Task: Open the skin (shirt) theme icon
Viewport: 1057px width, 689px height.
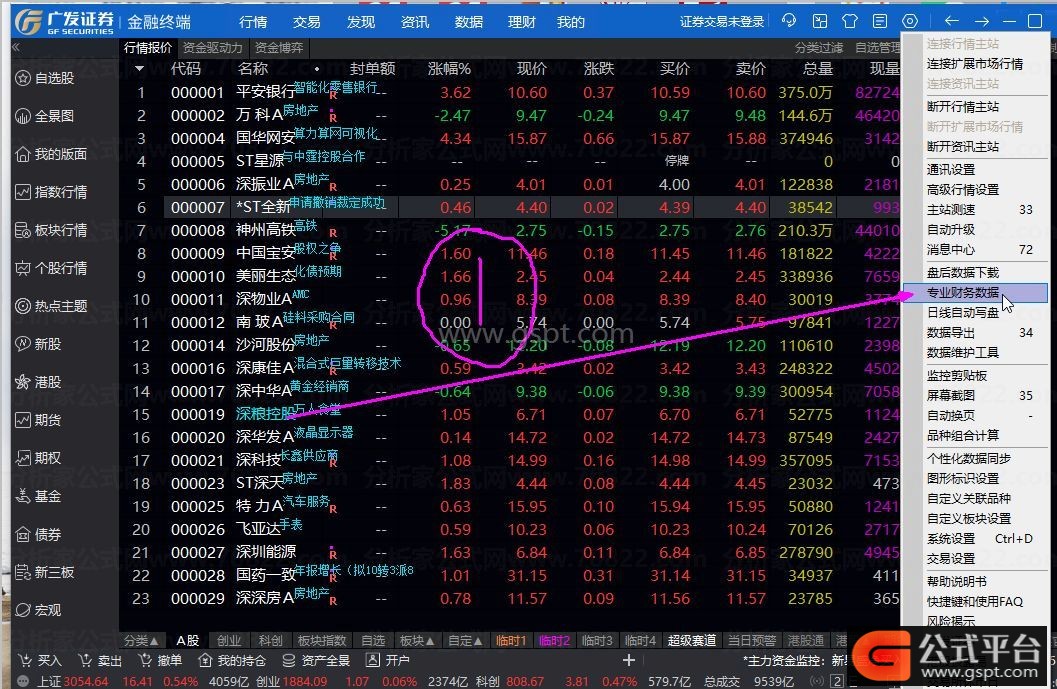Action: coord(849,22)
